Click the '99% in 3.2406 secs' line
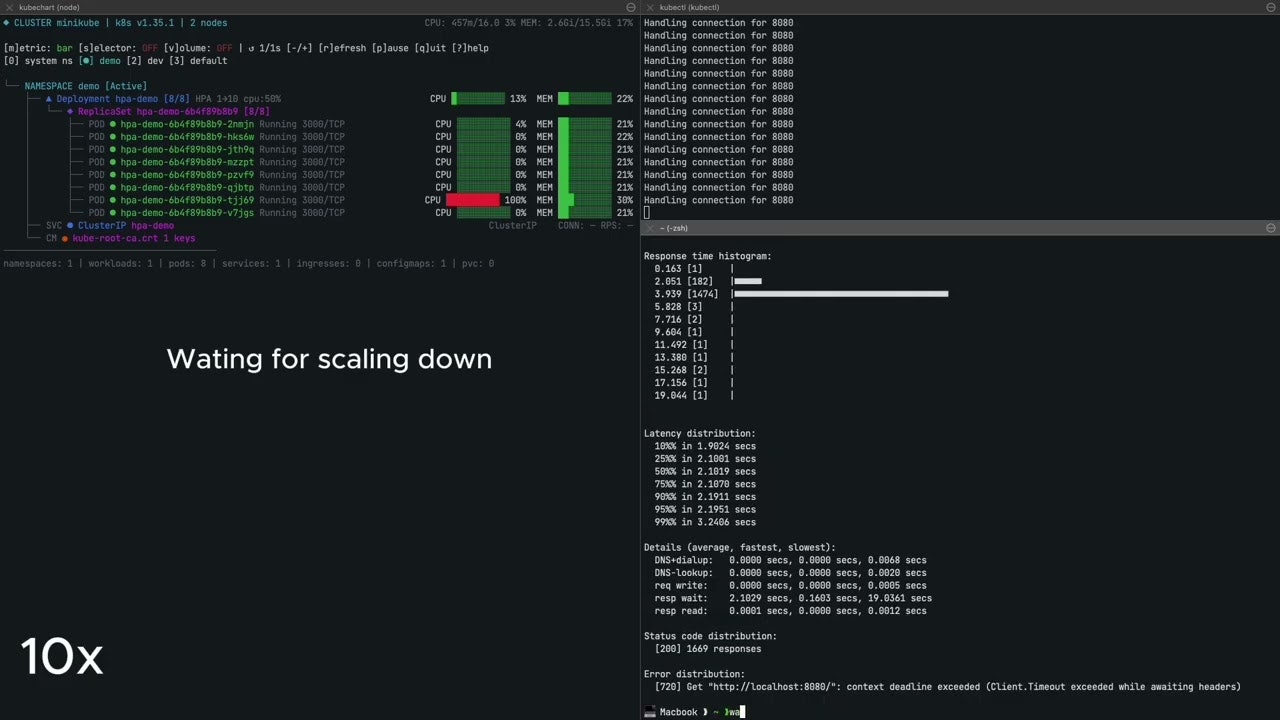 tap(705, 522)
